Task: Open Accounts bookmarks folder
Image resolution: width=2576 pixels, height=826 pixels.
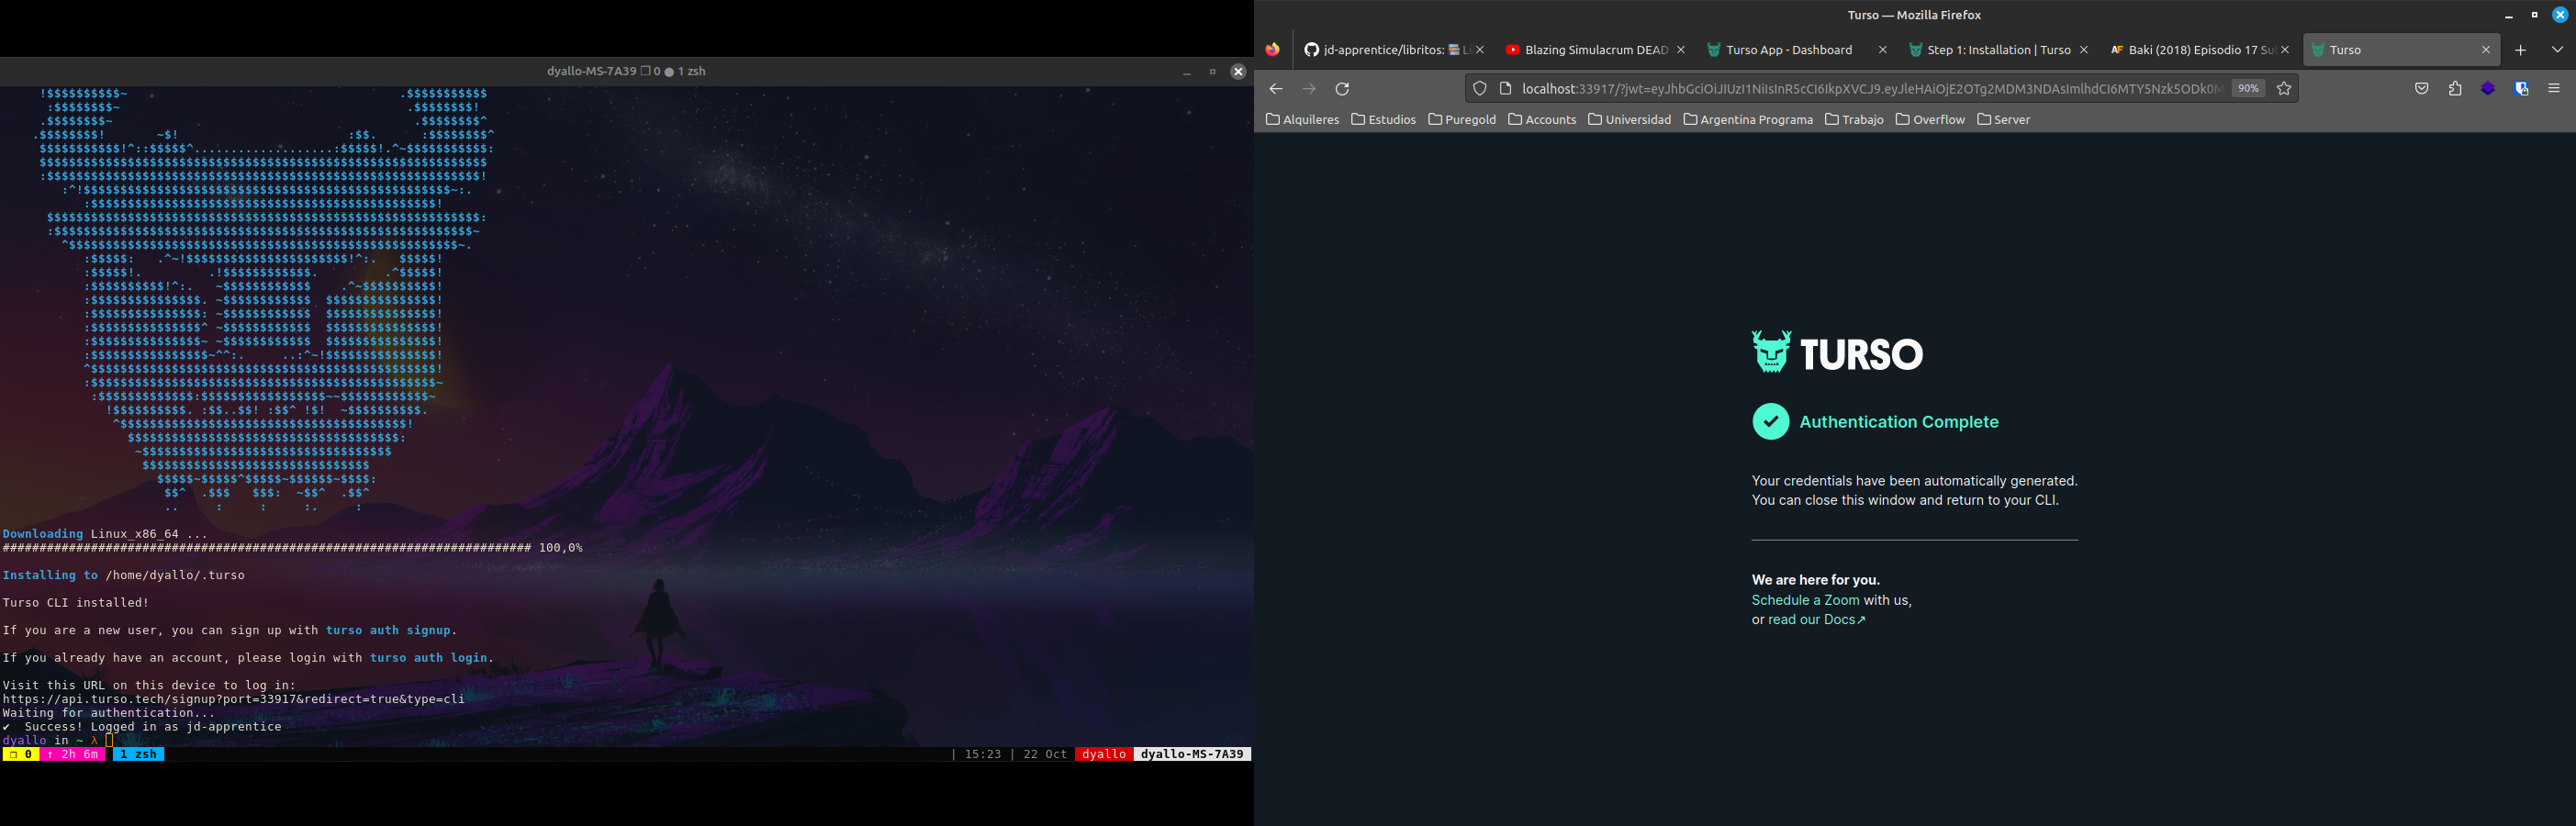Action: coord(1542,120)
